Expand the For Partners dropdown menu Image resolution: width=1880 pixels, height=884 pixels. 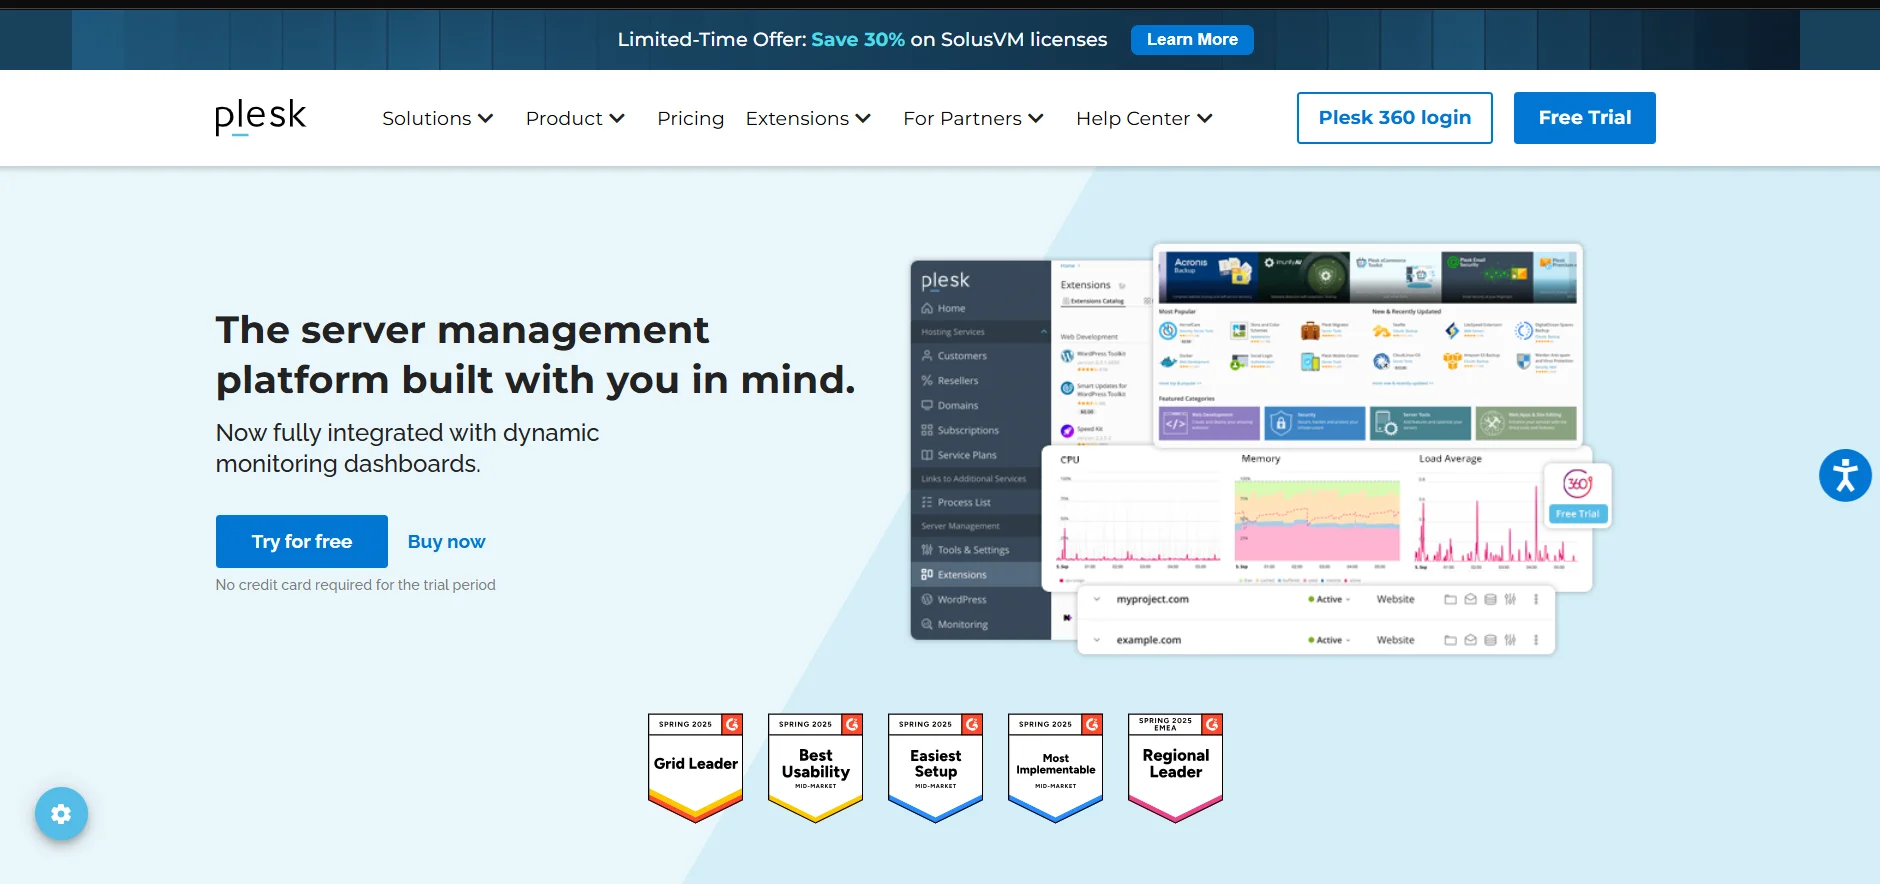[973, 118]
